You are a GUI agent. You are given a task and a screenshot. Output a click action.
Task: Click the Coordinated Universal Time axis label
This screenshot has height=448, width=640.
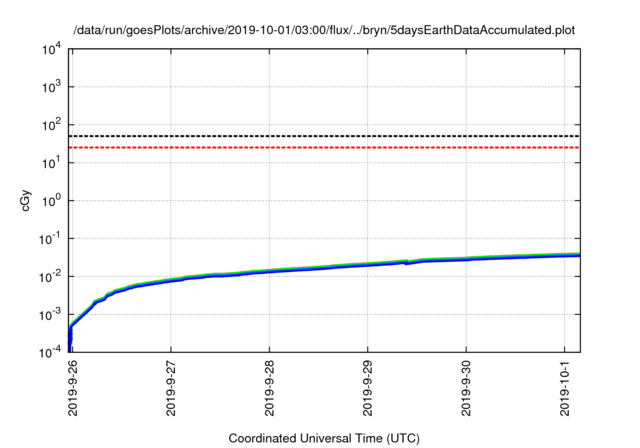tap(324, 438)
